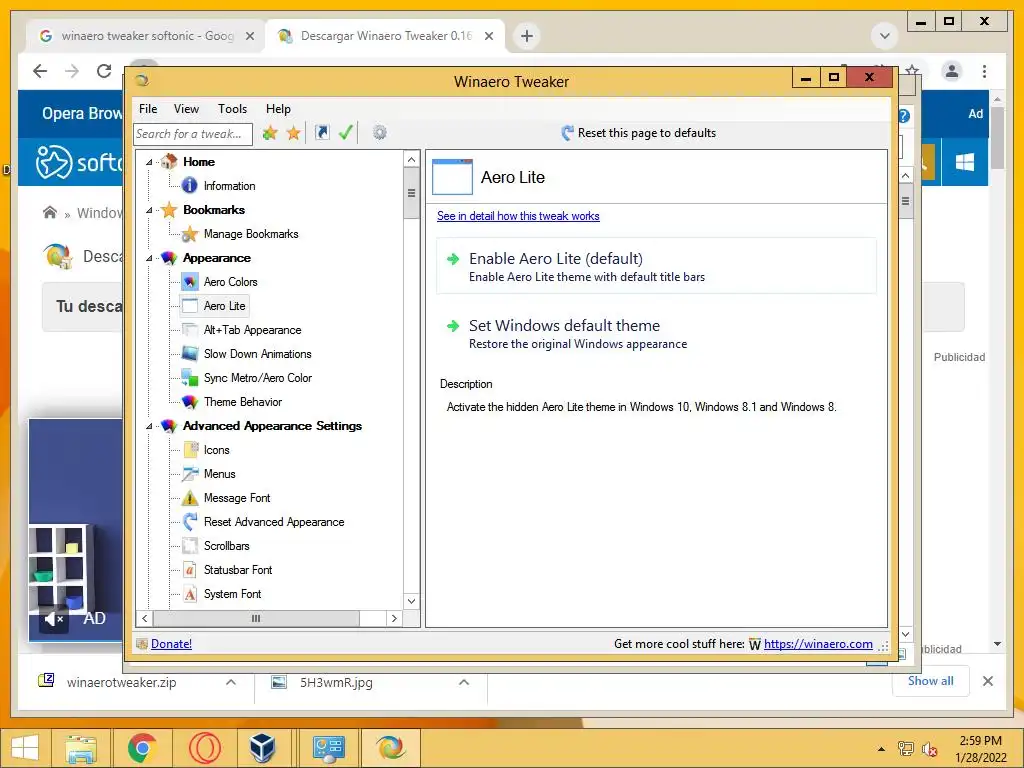Open the Tools menu
1024x768 pixels.
point(232,109)
